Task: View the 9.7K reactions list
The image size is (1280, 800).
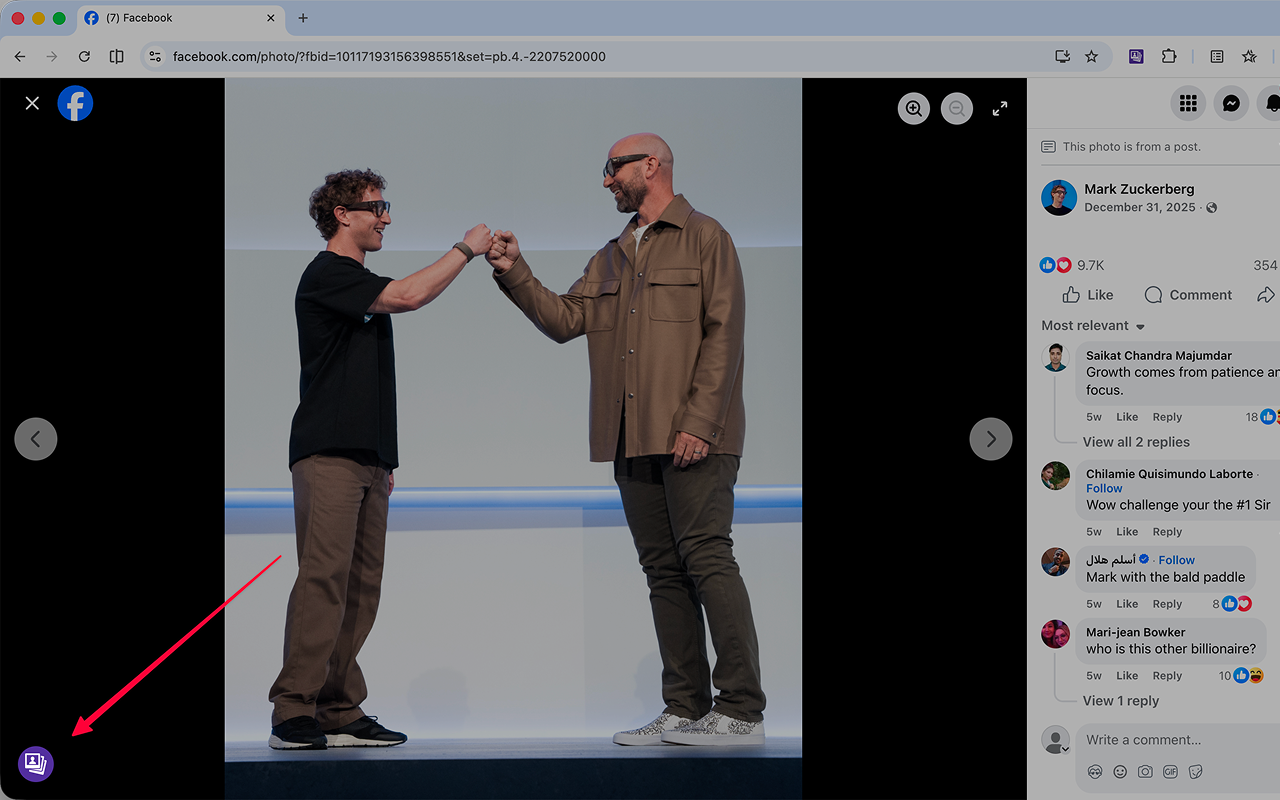Action: pos(1072,265)
